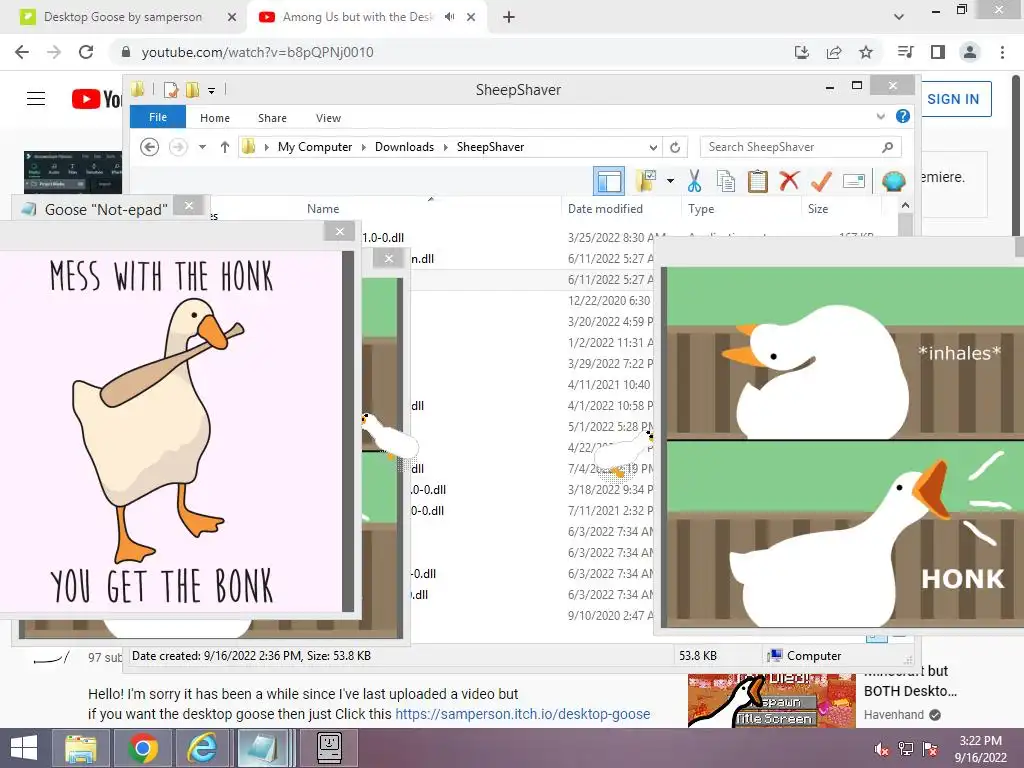Click the share page icon in Chrome
Image resolution: width=1024 pixels, height=768 pixels.
coord(833,52)
